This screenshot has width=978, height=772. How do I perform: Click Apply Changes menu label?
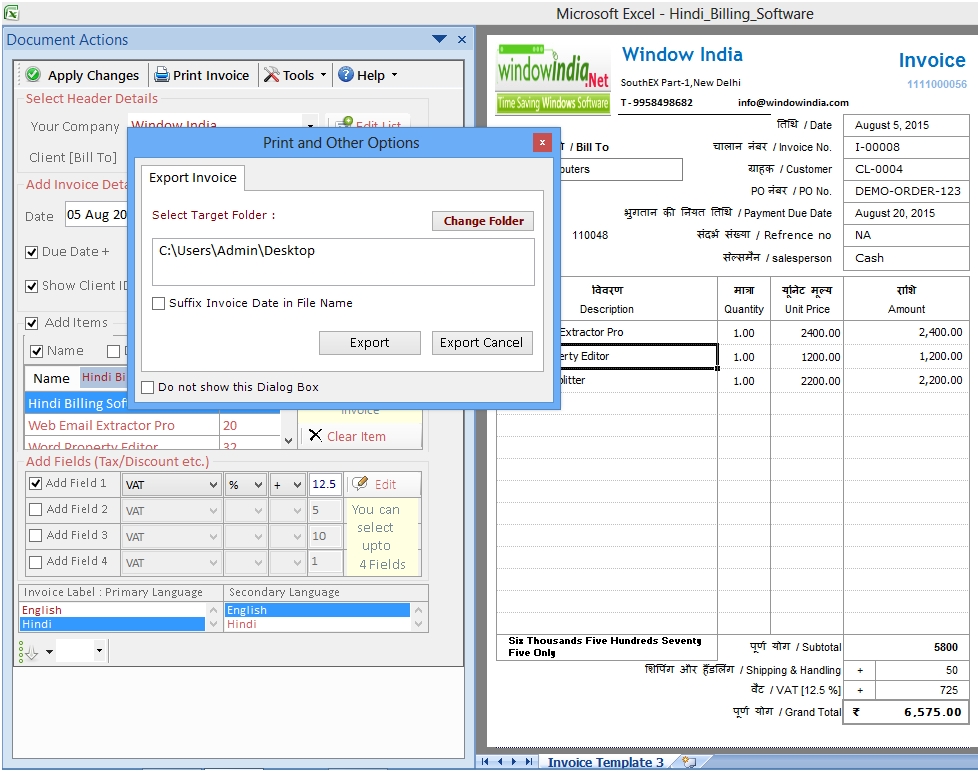point(94,75)
